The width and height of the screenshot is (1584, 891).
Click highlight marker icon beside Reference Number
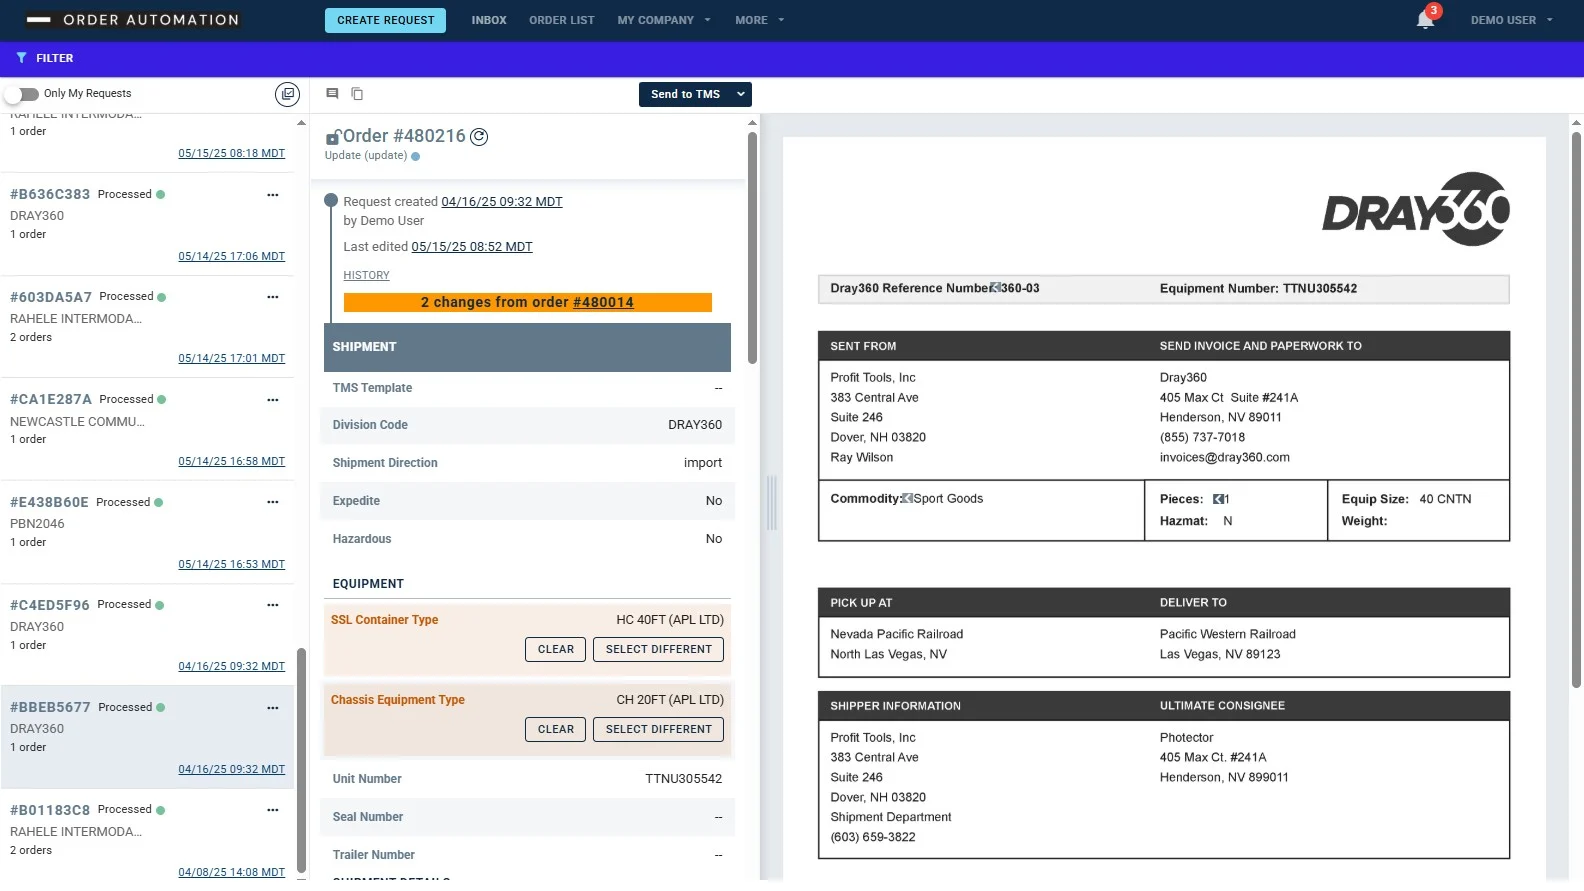995,288
